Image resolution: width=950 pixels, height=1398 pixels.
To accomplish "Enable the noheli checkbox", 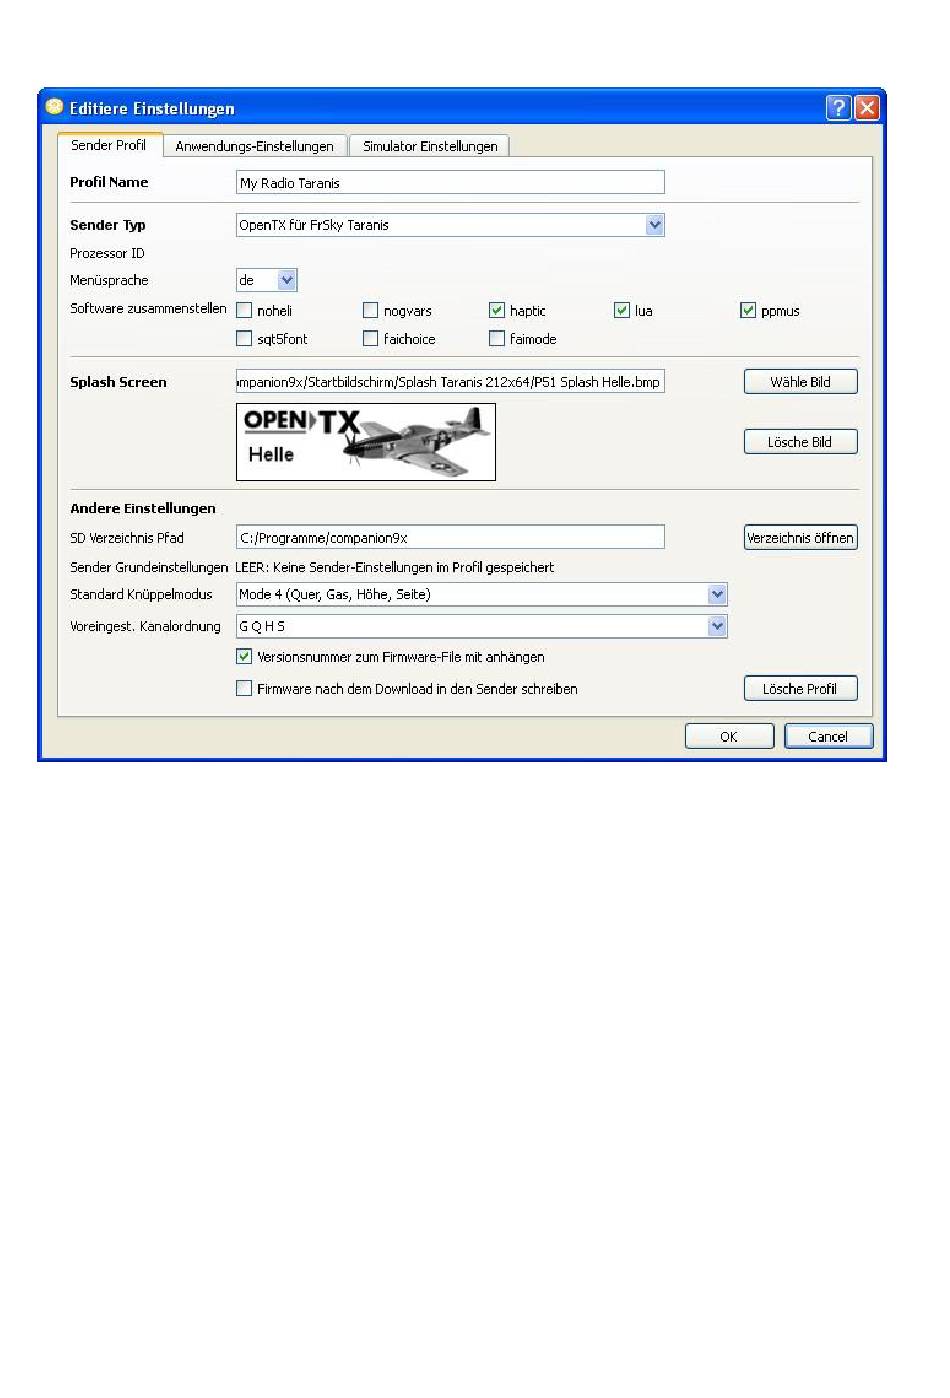I will tap(244, 310).
